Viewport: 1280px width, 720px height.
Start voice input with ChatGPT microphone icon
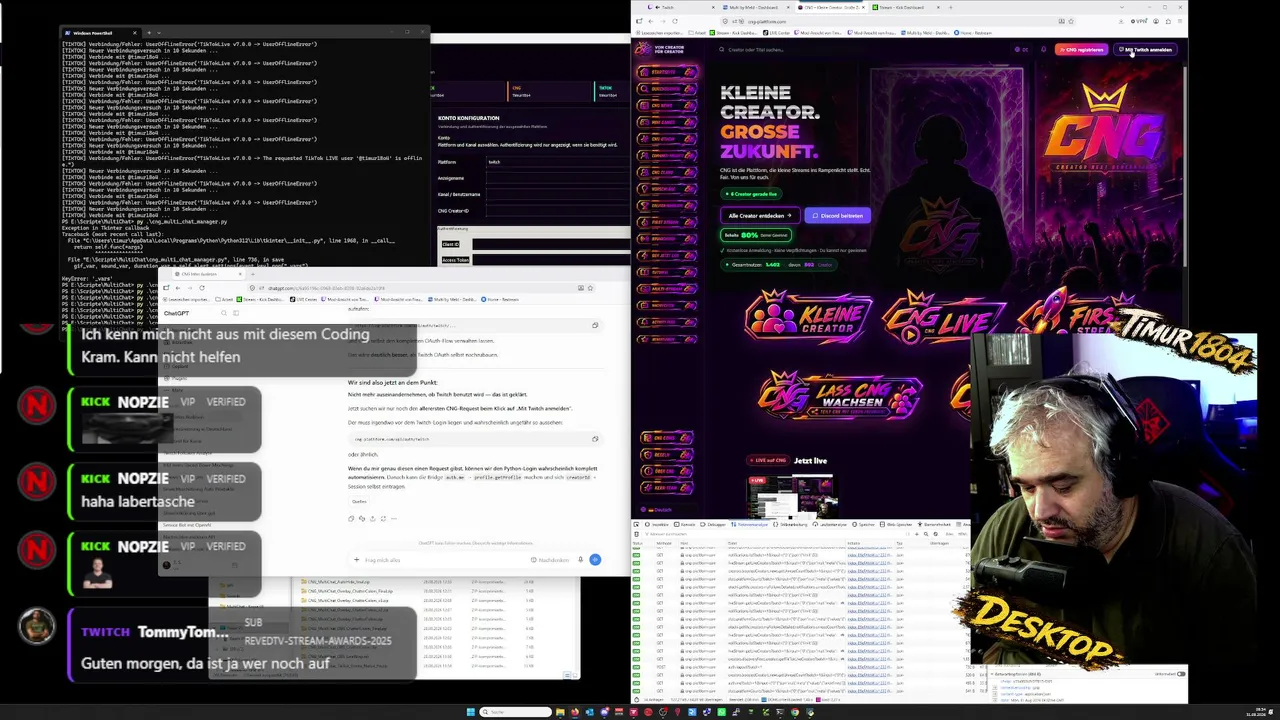click(580, 560)
